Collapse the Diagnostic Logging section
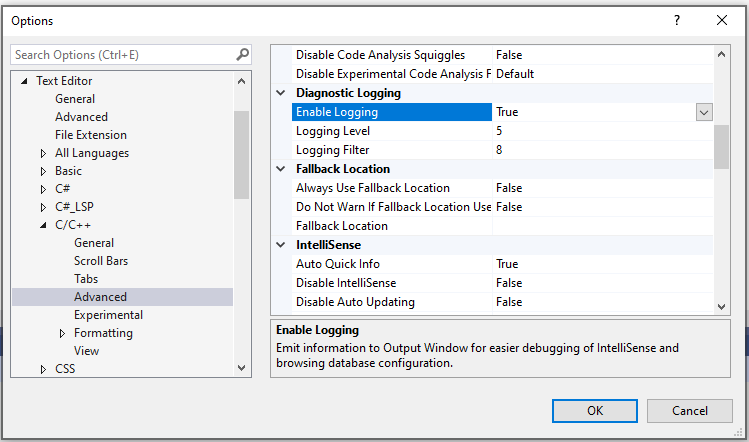The height and width of the screenshot is (442, 749). pos(281,93)
